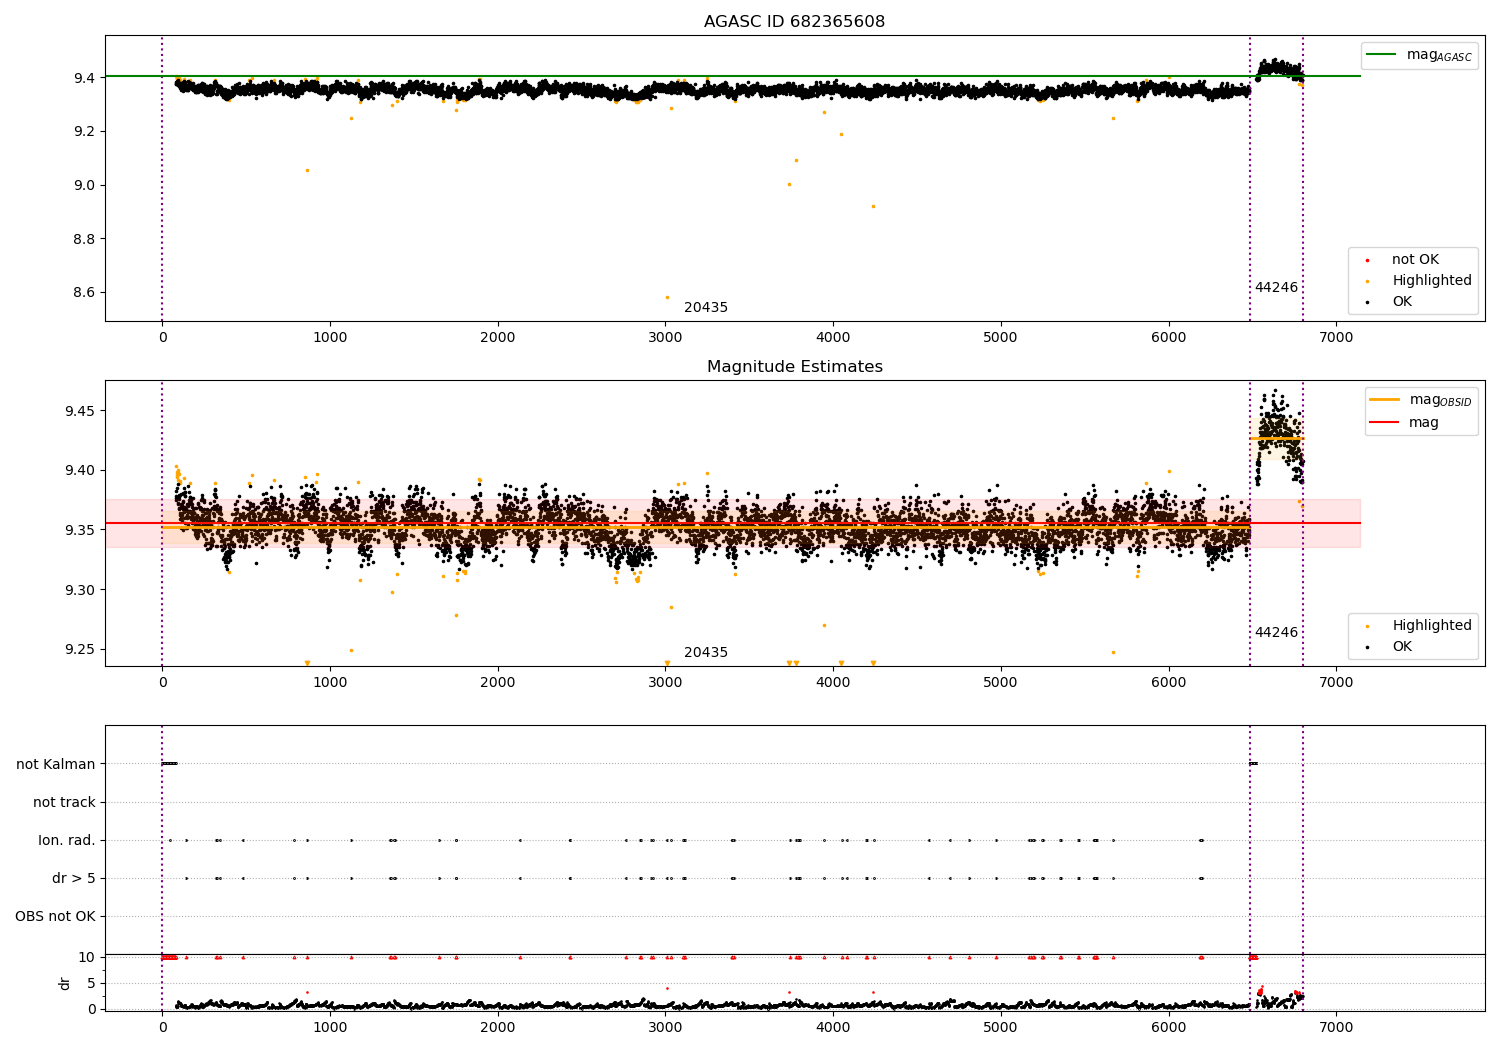Click the outlier point near 8.58 above label 20435
The width and height of the screenshot is (1500, 1050).
click(667, 297)
